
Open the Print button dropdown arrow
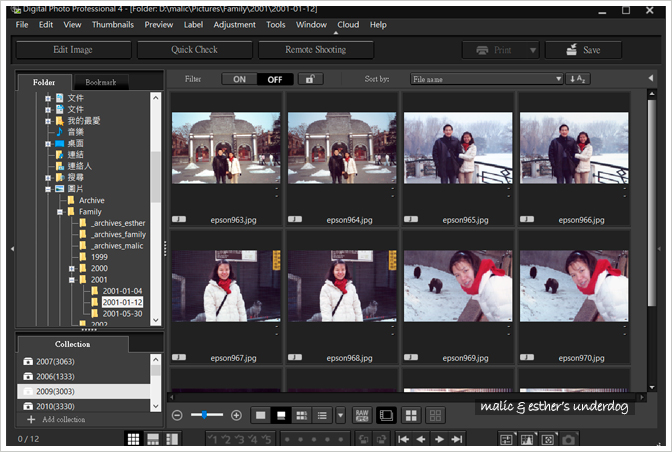click(533, 50)
